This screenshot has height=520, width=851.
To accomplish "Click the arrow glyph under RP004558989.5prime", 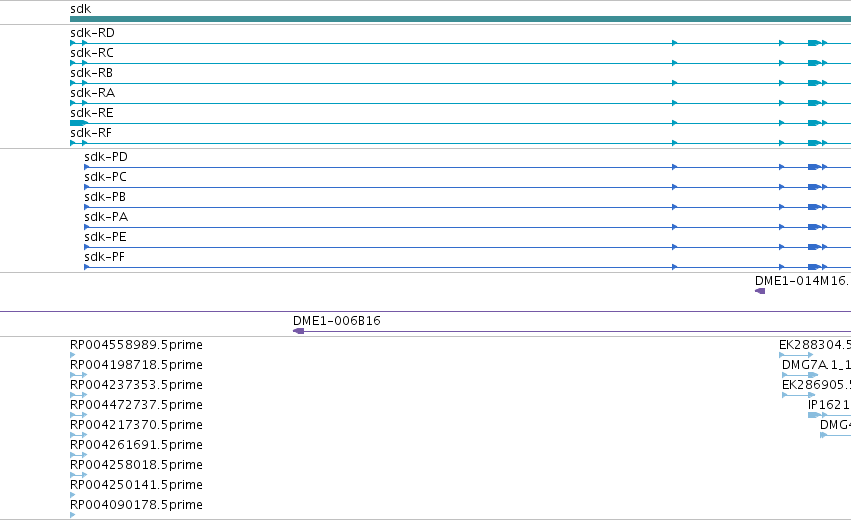I will [73, 355].
